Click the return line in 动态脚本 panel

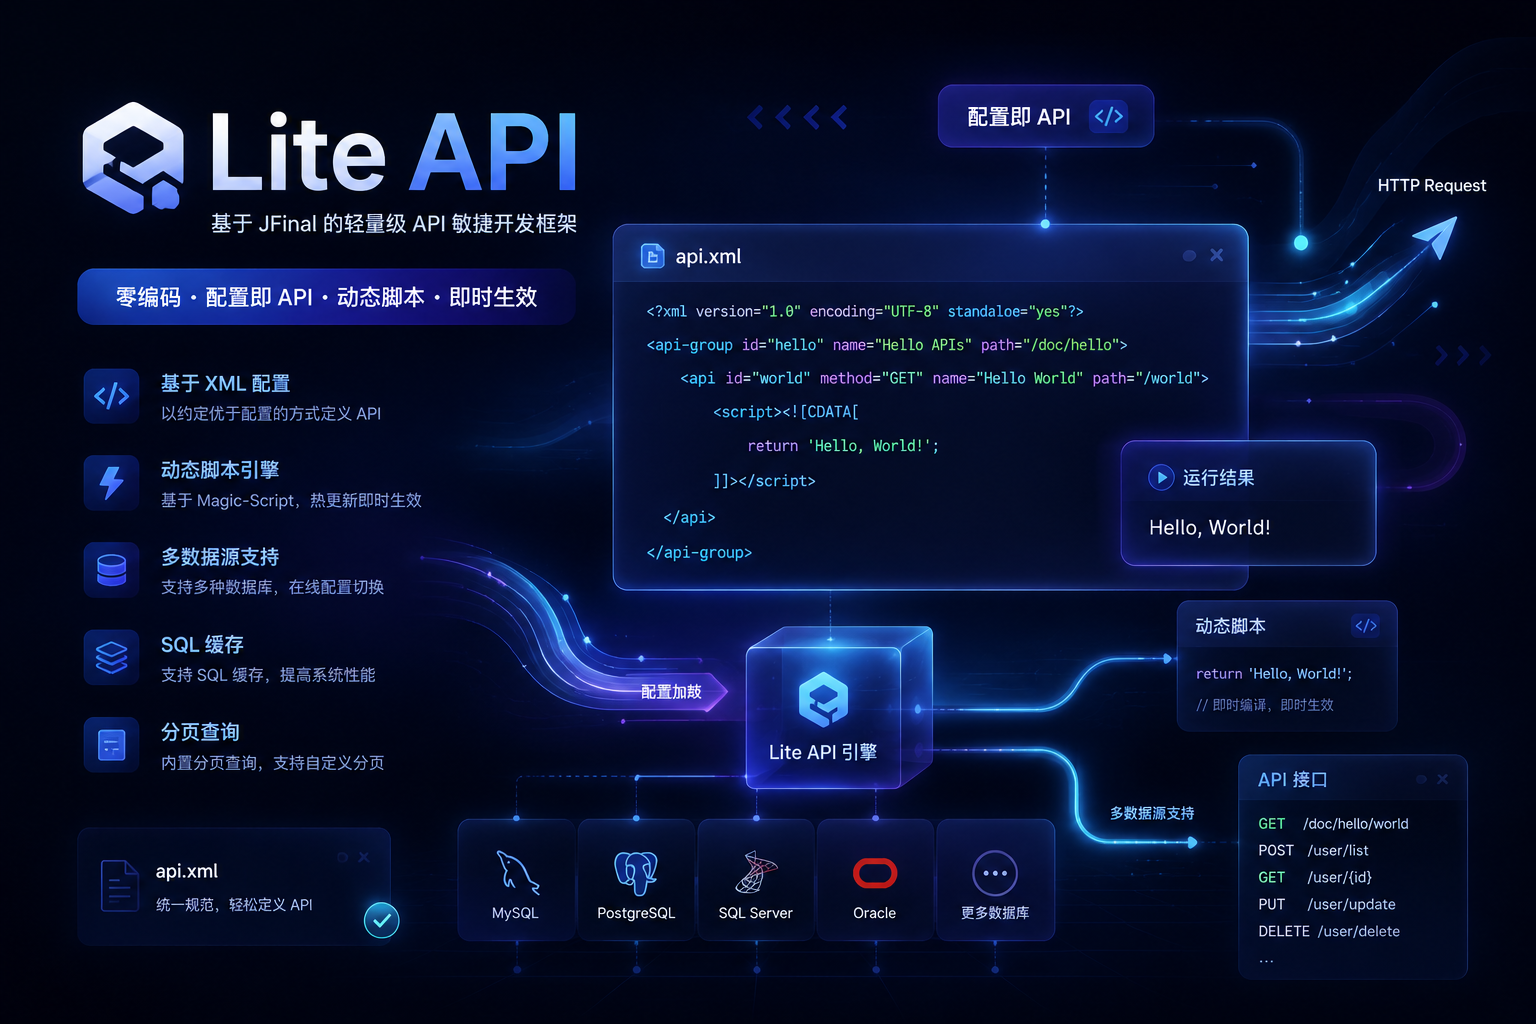[x=1274, y=674]
